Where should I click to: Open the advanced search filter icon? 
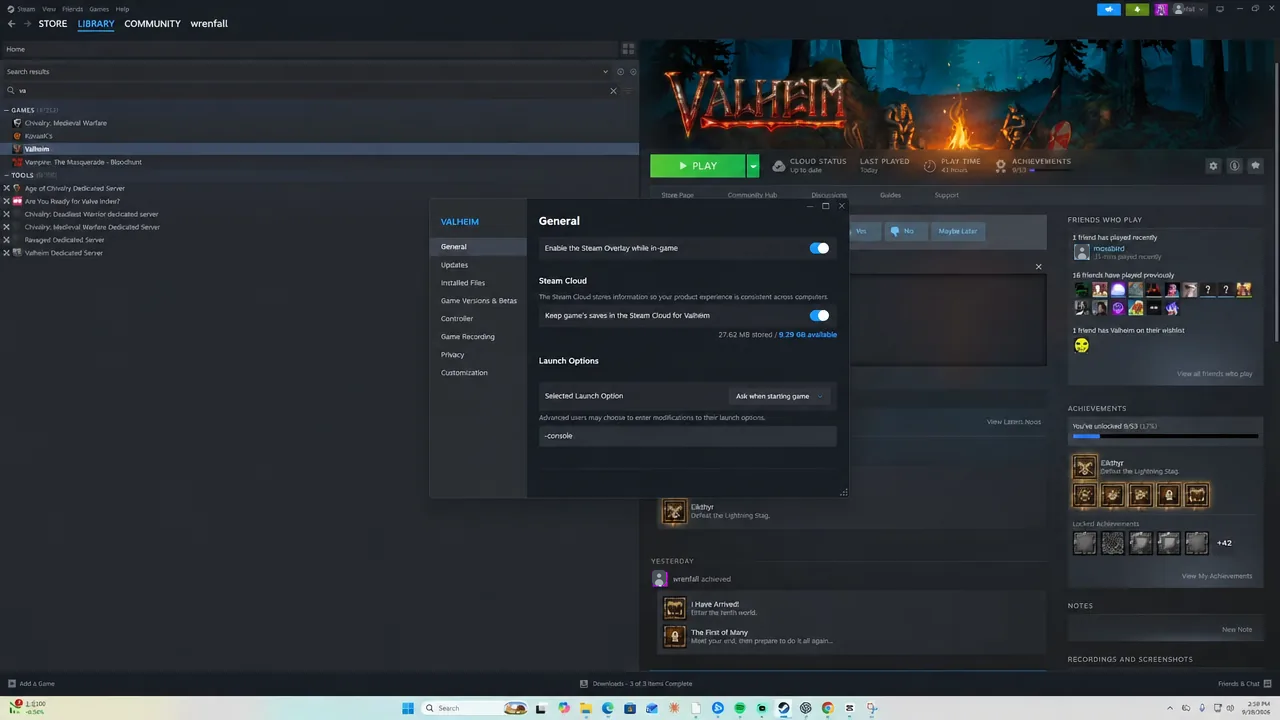628,91
